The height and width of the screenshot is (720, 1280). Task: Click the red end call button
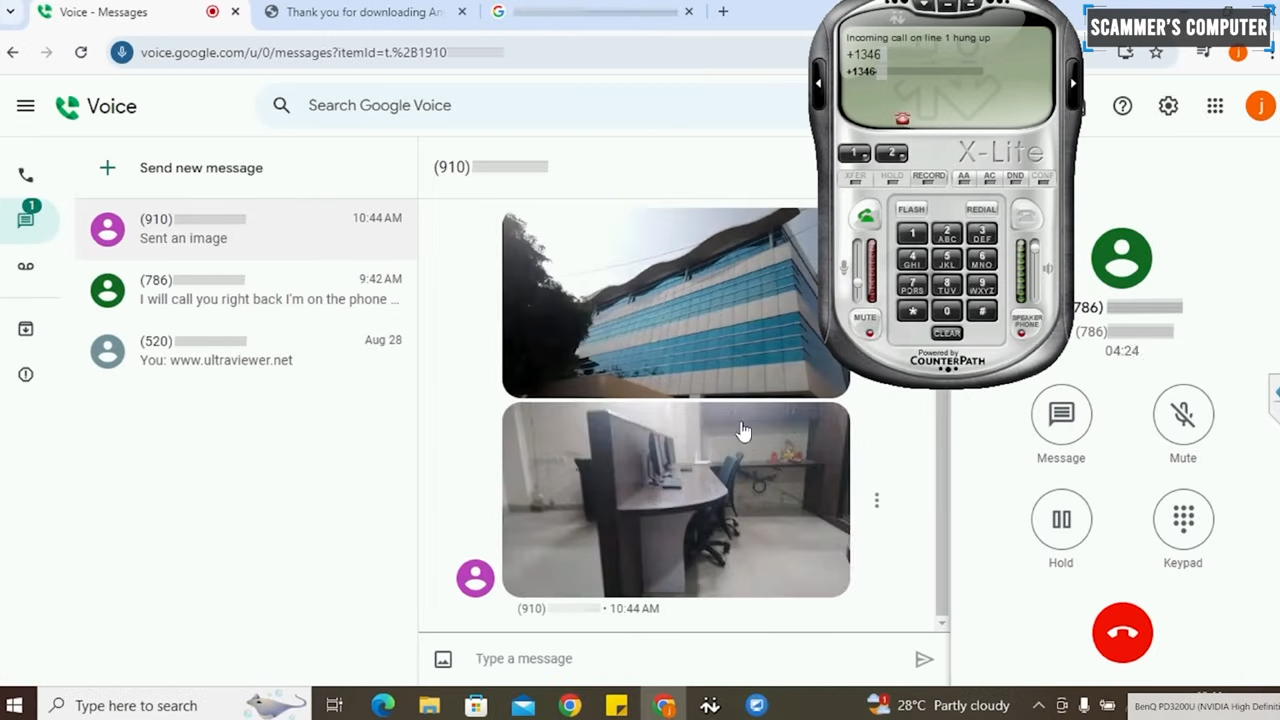coord(1122,633)
